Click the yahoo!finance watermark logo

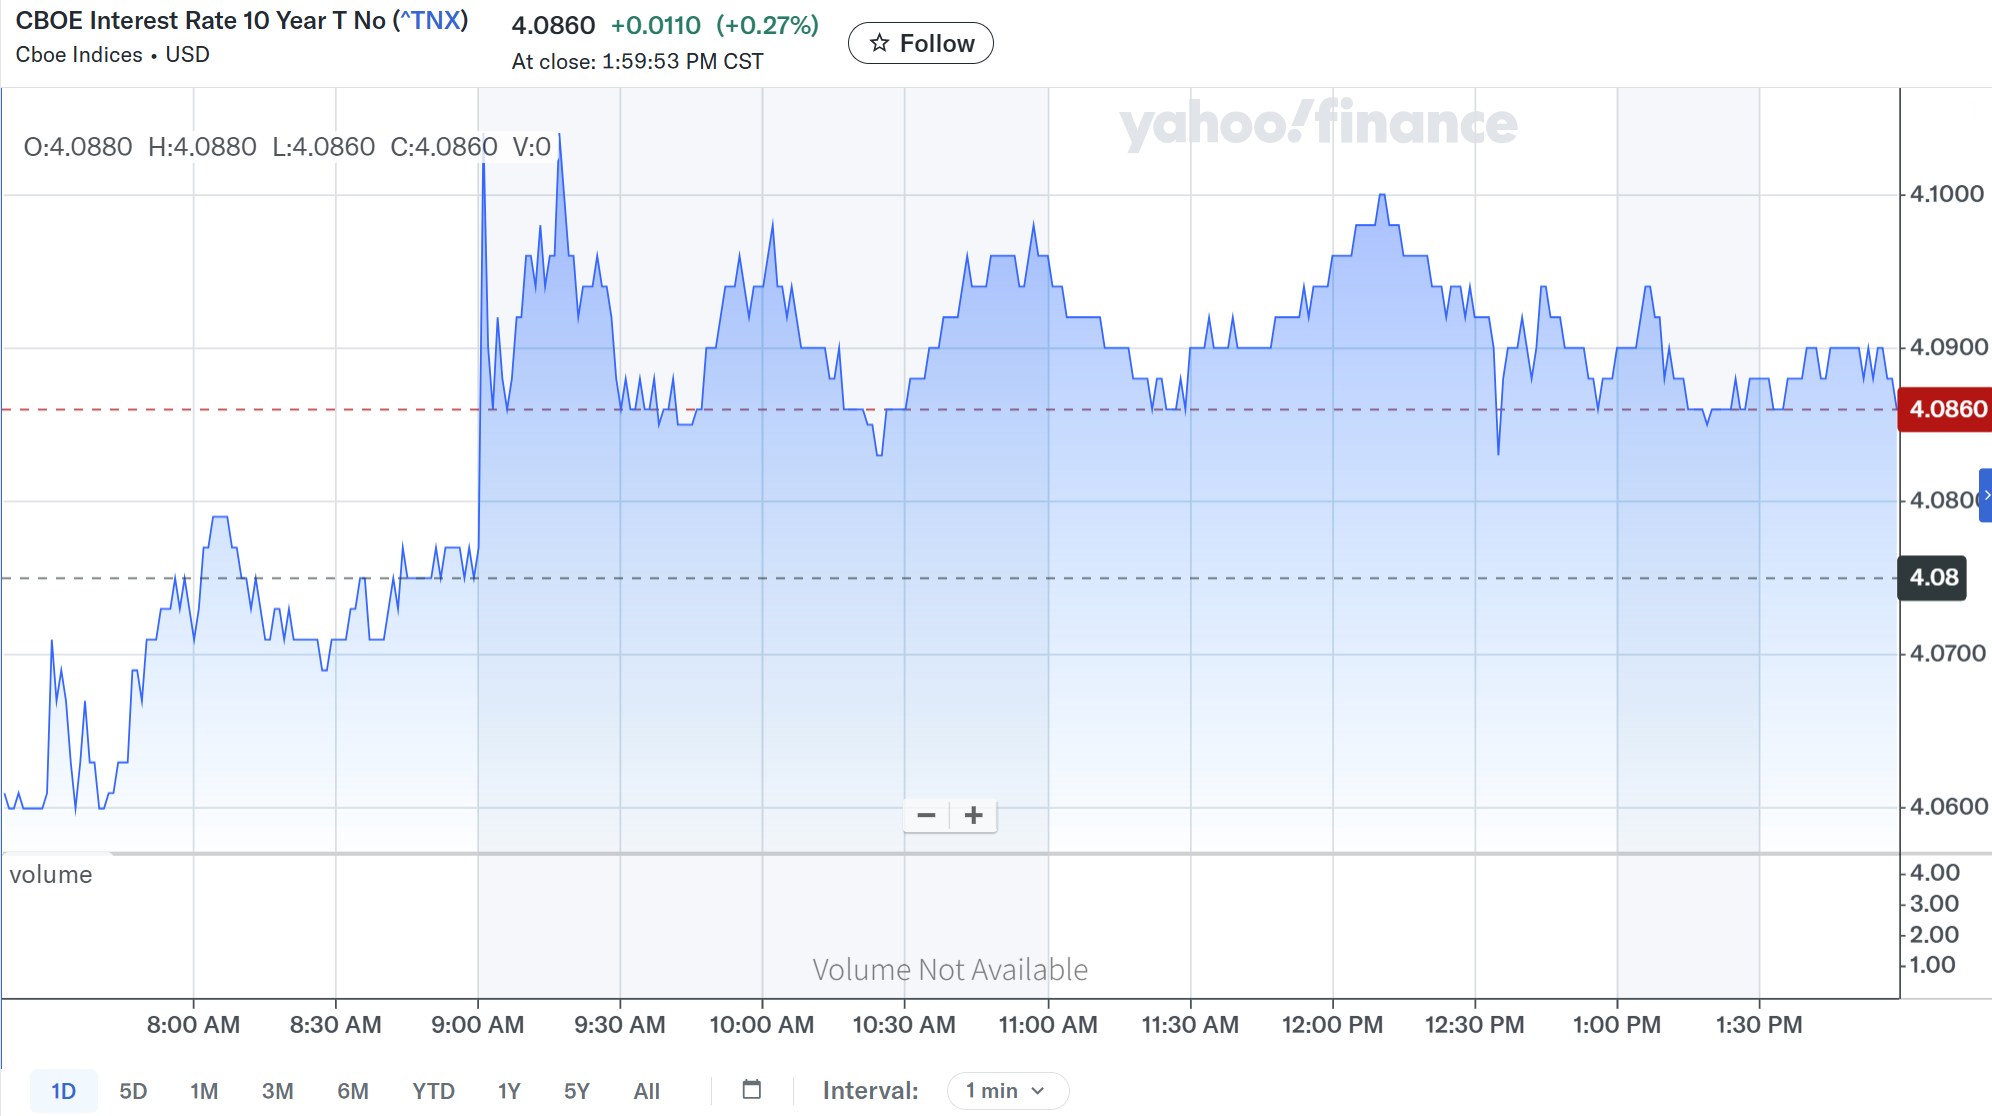point(1317,124)
